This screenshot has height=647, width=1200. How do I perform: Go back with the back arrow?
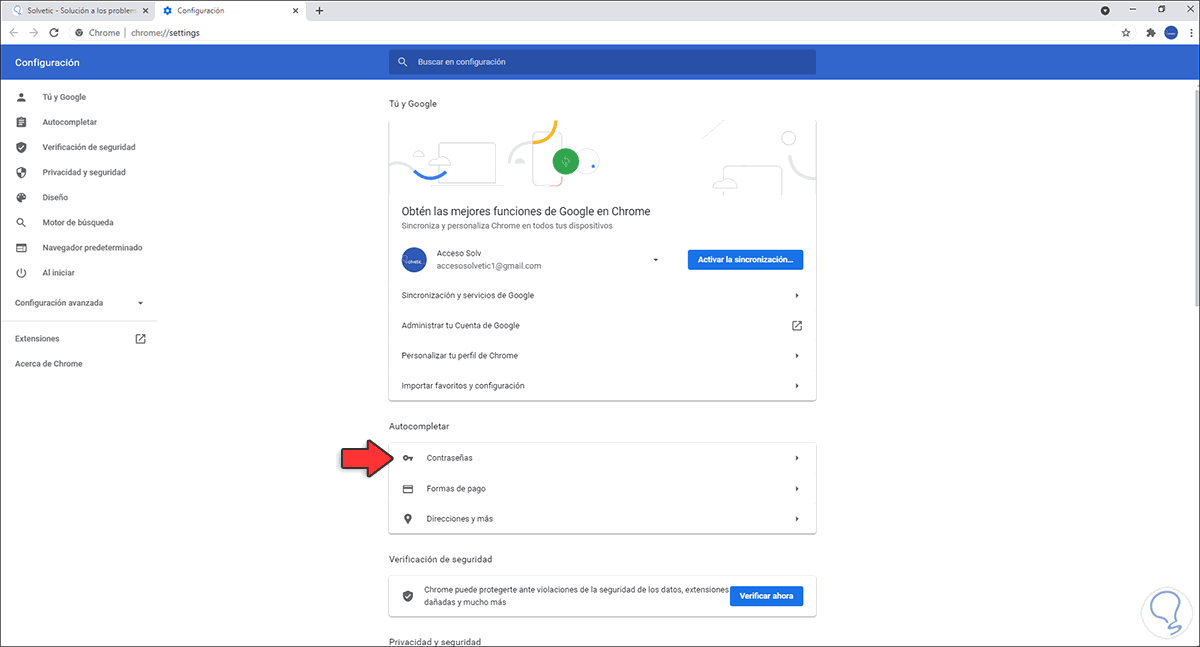[x=14, y=32]
